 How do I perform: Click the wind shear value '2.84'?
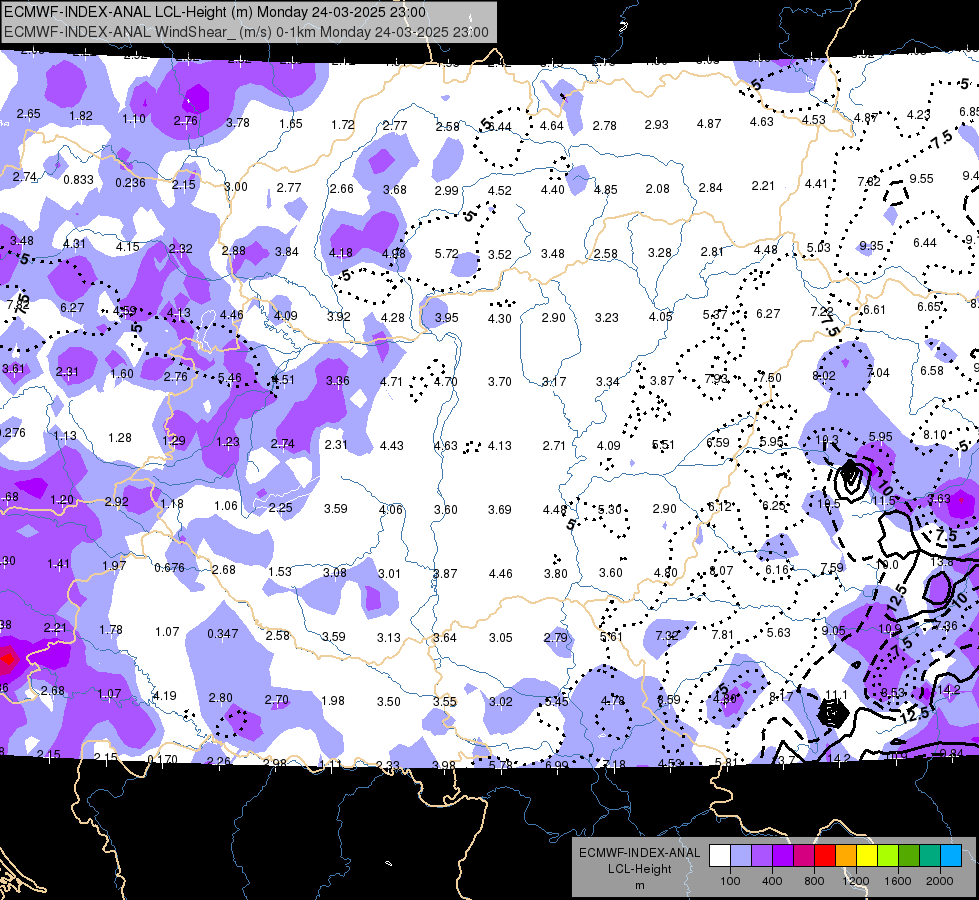click(x=711, y=187)
